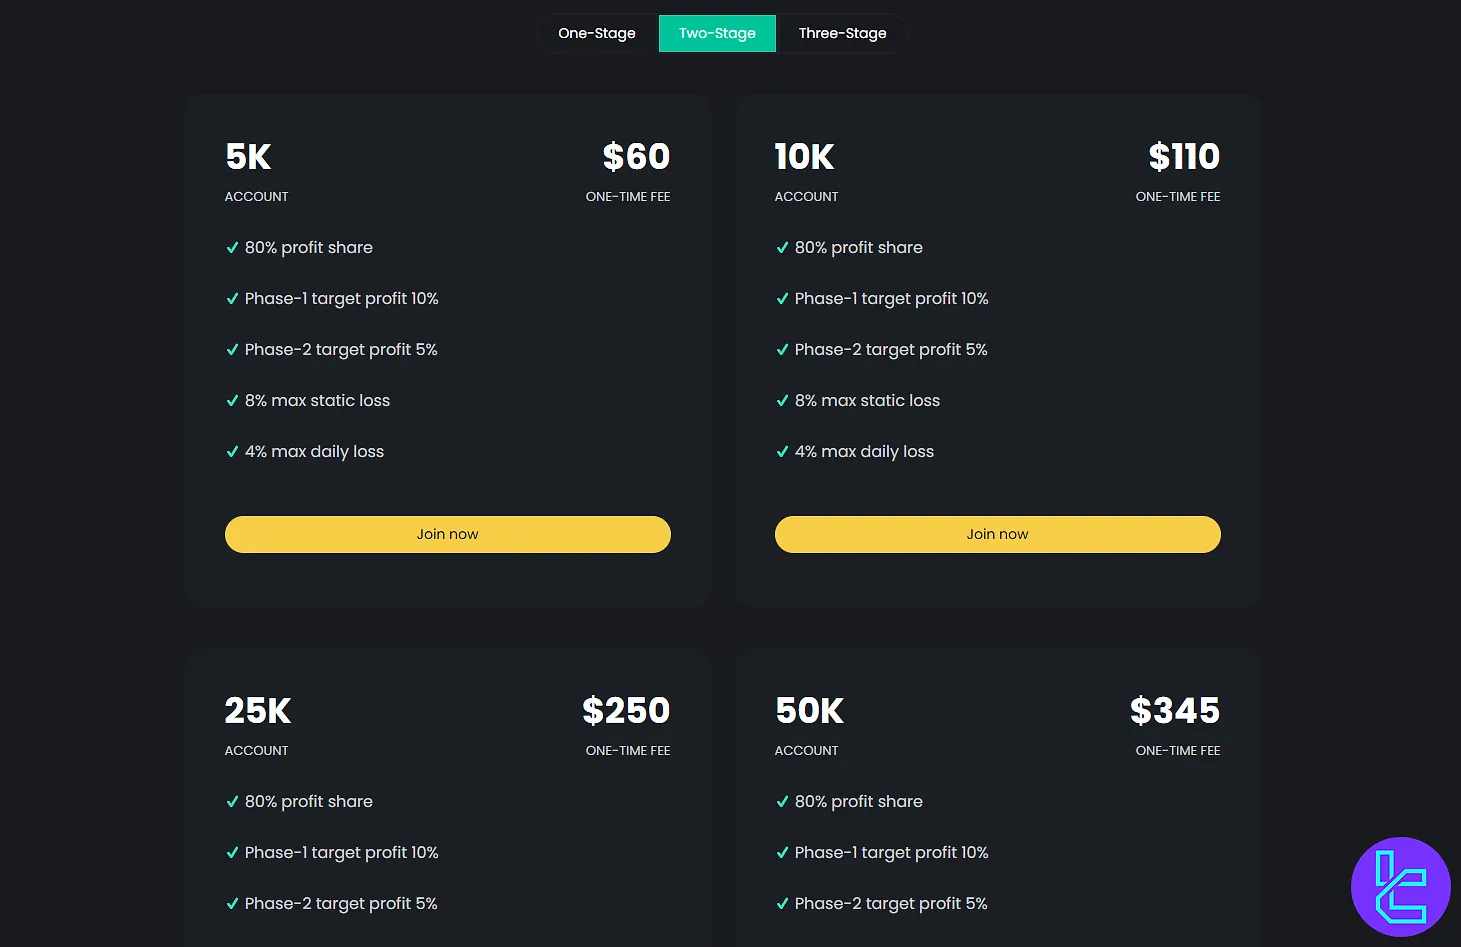Screen dimensions: 1461x947
Task: Switch to the One-Stage tab
Action: [597, 33]
